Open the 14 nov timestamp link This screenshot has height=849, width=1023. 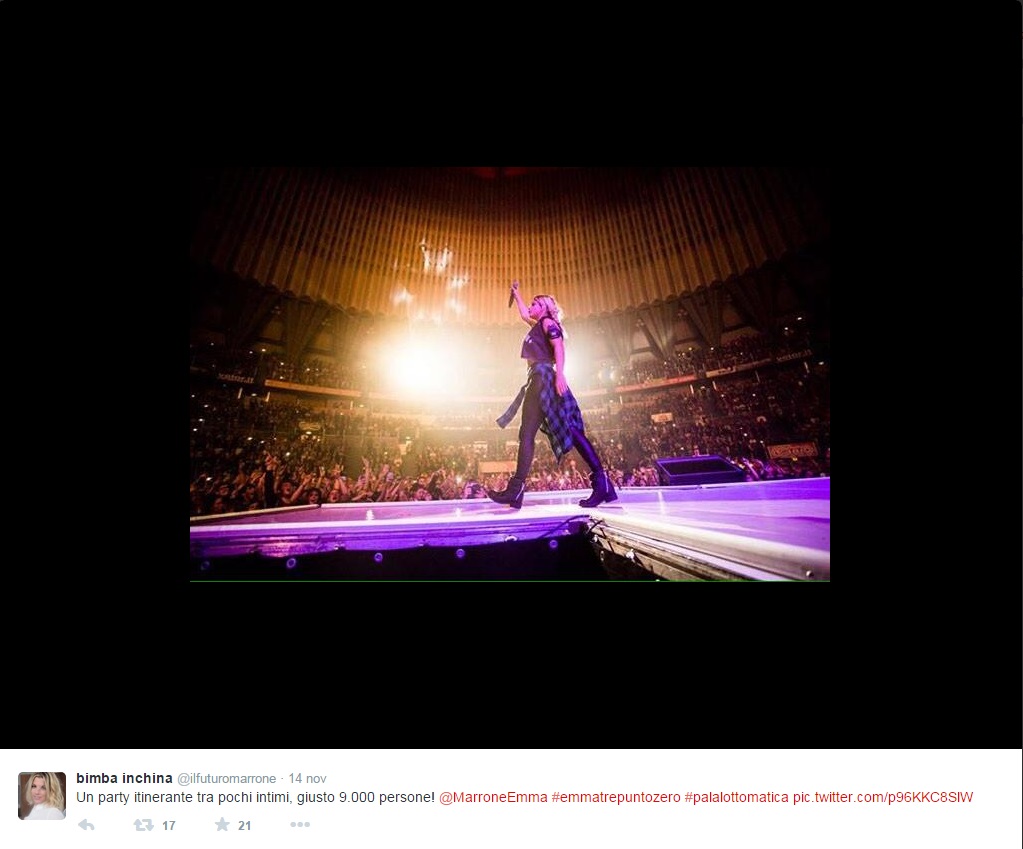pos(307,779)
